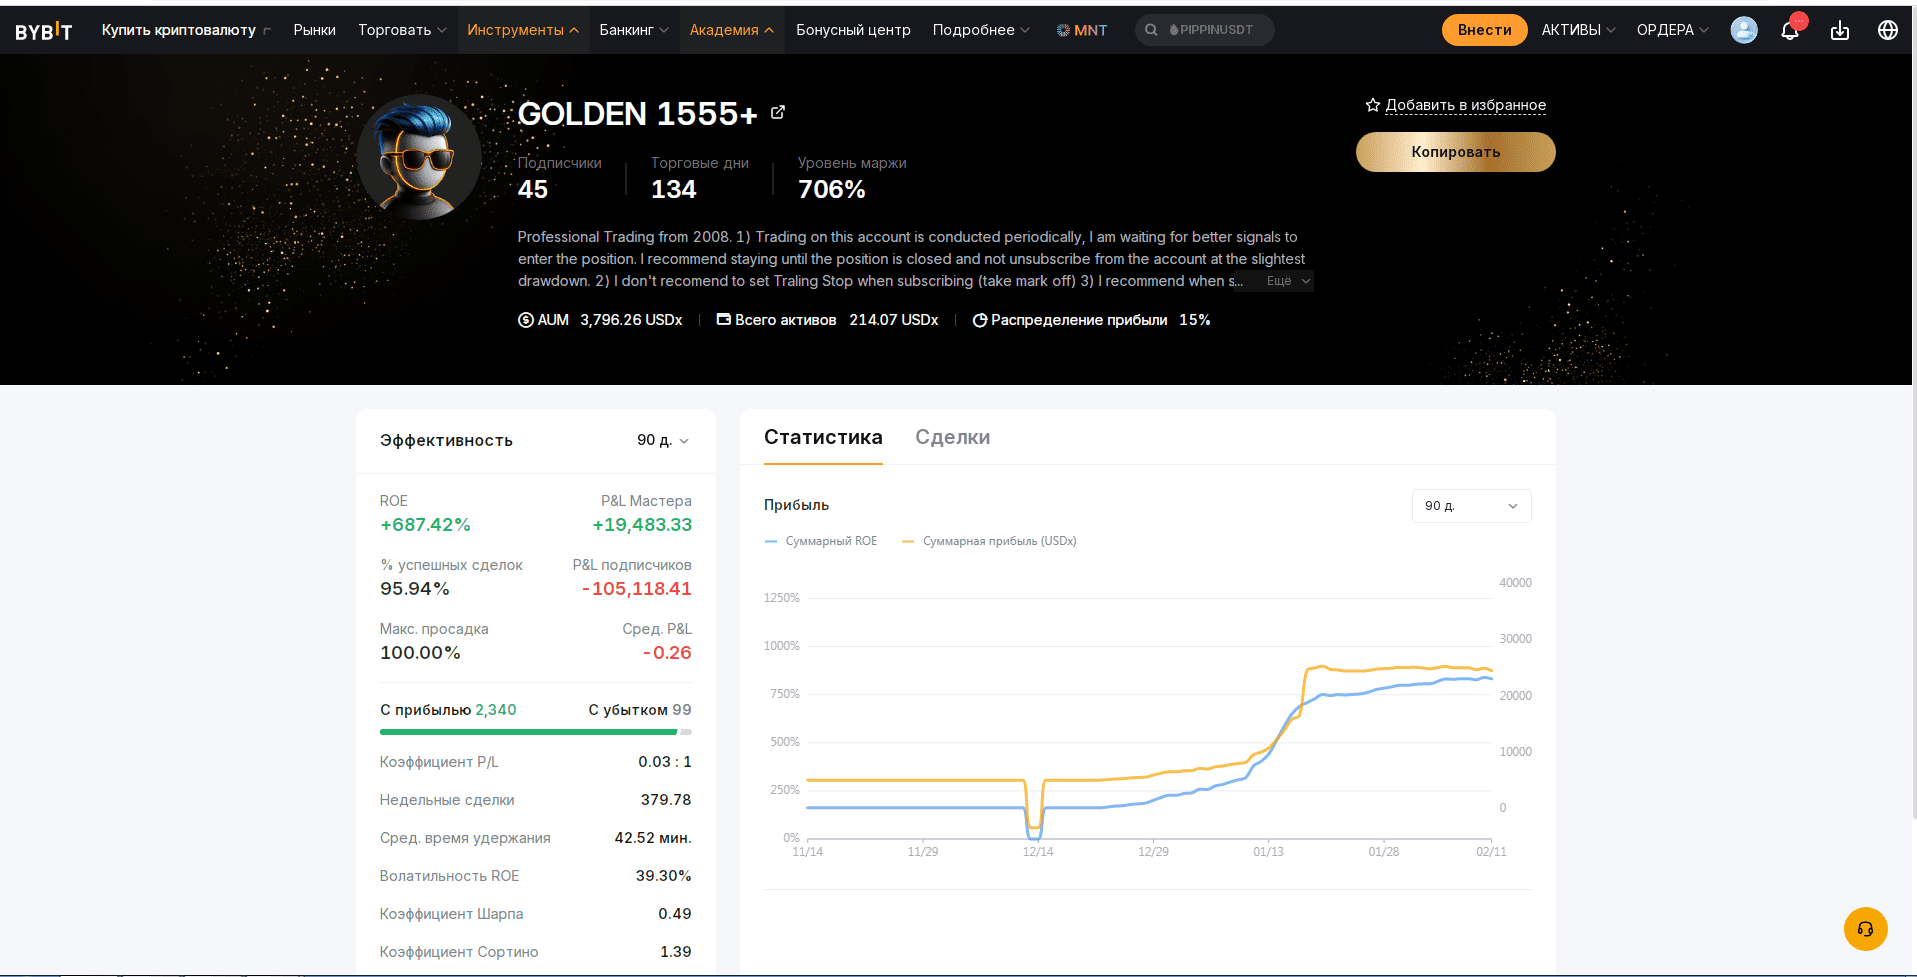Click the С убытком 99 label
The image size is (1917, 977).
[640, 710]
